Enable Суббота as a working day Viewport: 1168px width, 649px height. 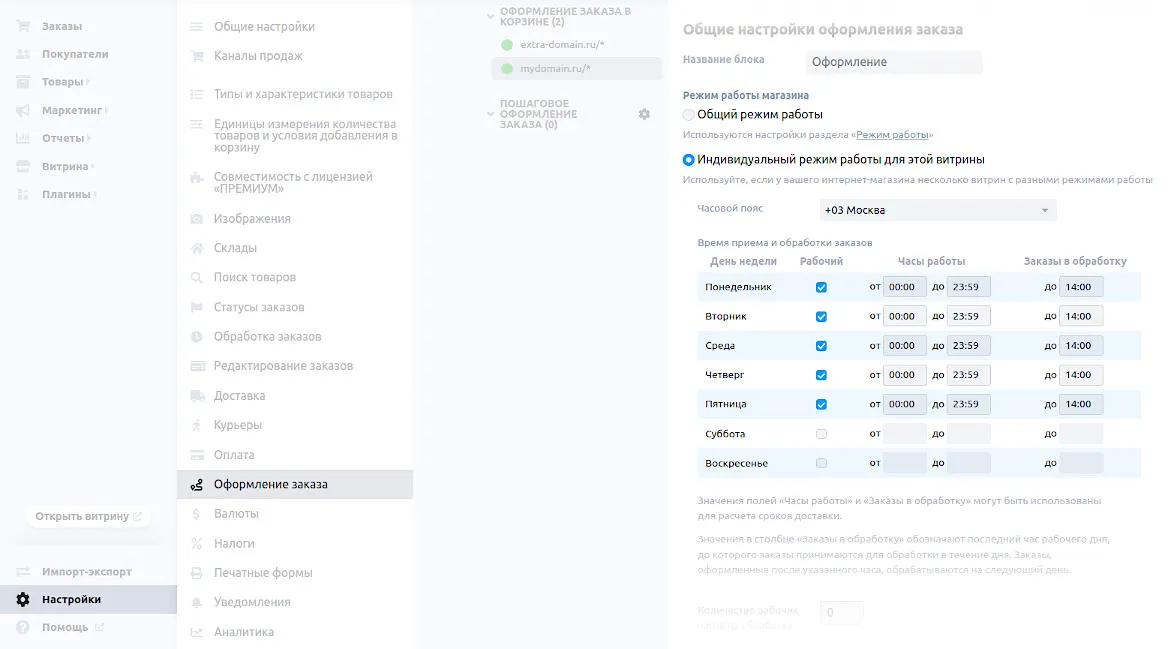(x=821, y=434)
